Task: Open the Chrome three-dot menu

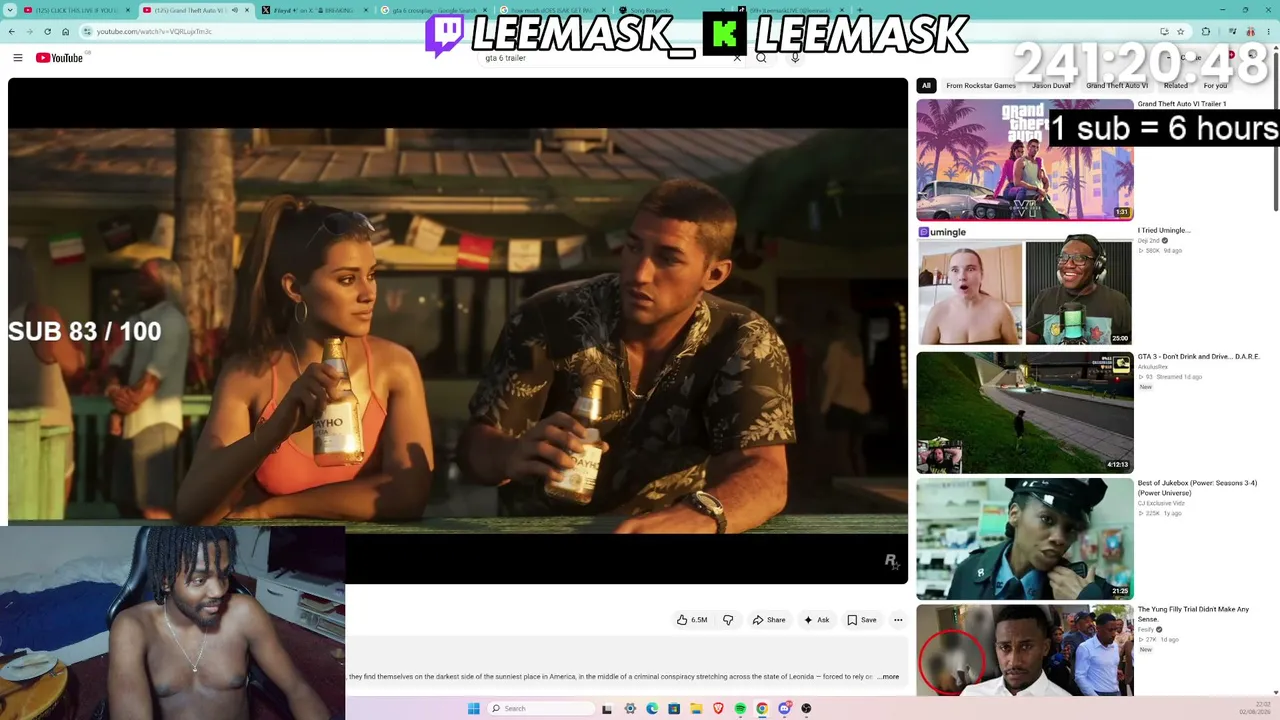Action: point(1271,31)
